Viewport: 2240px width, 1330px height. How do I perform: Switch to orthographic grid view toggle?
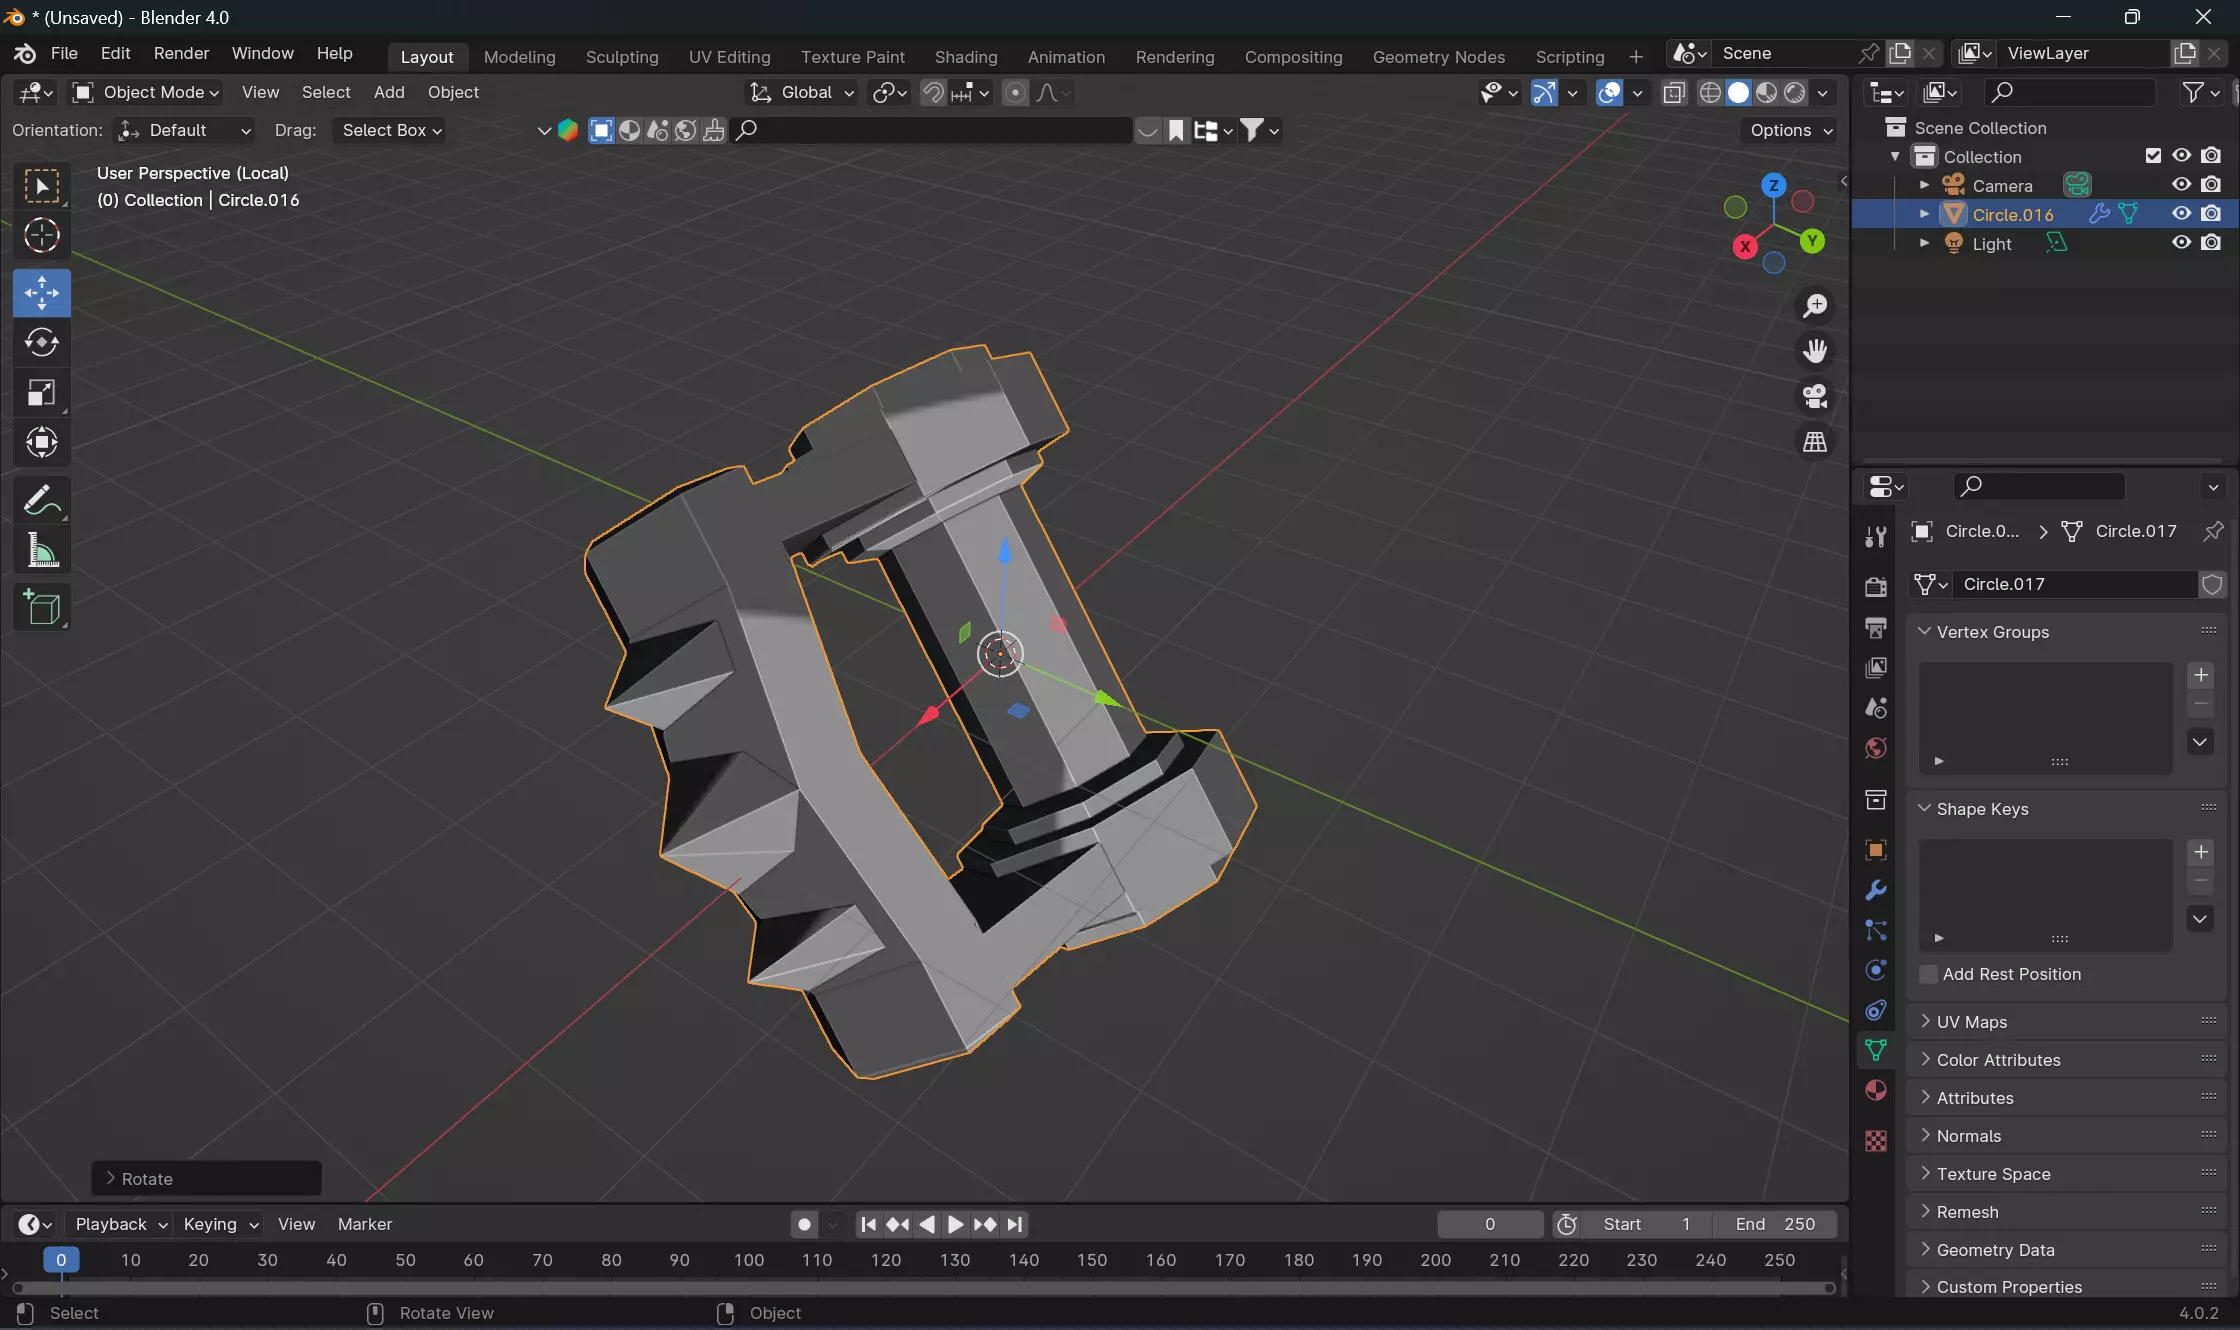tap(1815, 442)
